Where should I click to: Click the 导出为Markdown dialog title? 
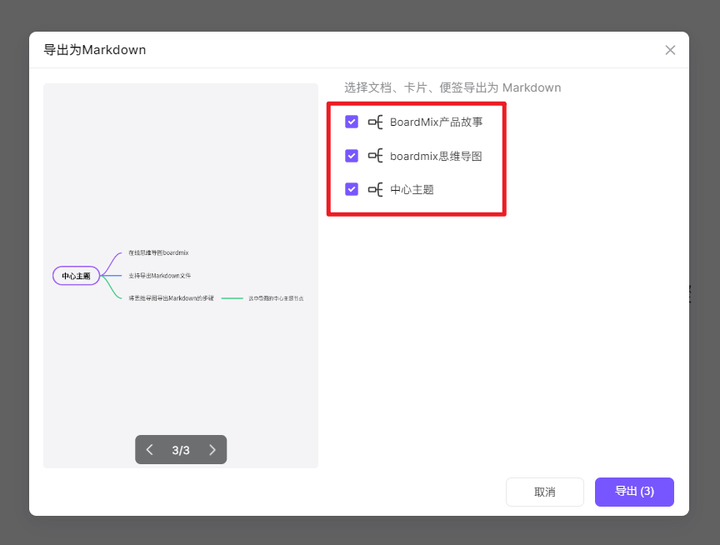click(x=95, y=50)
